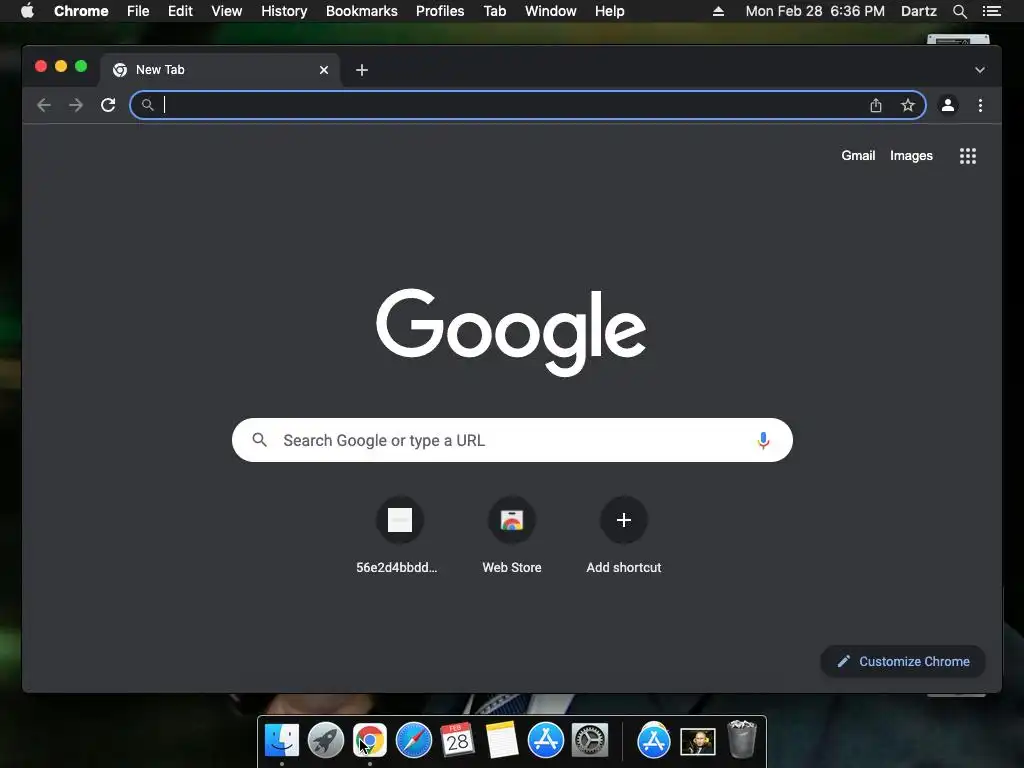Open the Google apps grid
Image resolution: width=1024 pixels, height=768 pixels.
click(968, 156)
